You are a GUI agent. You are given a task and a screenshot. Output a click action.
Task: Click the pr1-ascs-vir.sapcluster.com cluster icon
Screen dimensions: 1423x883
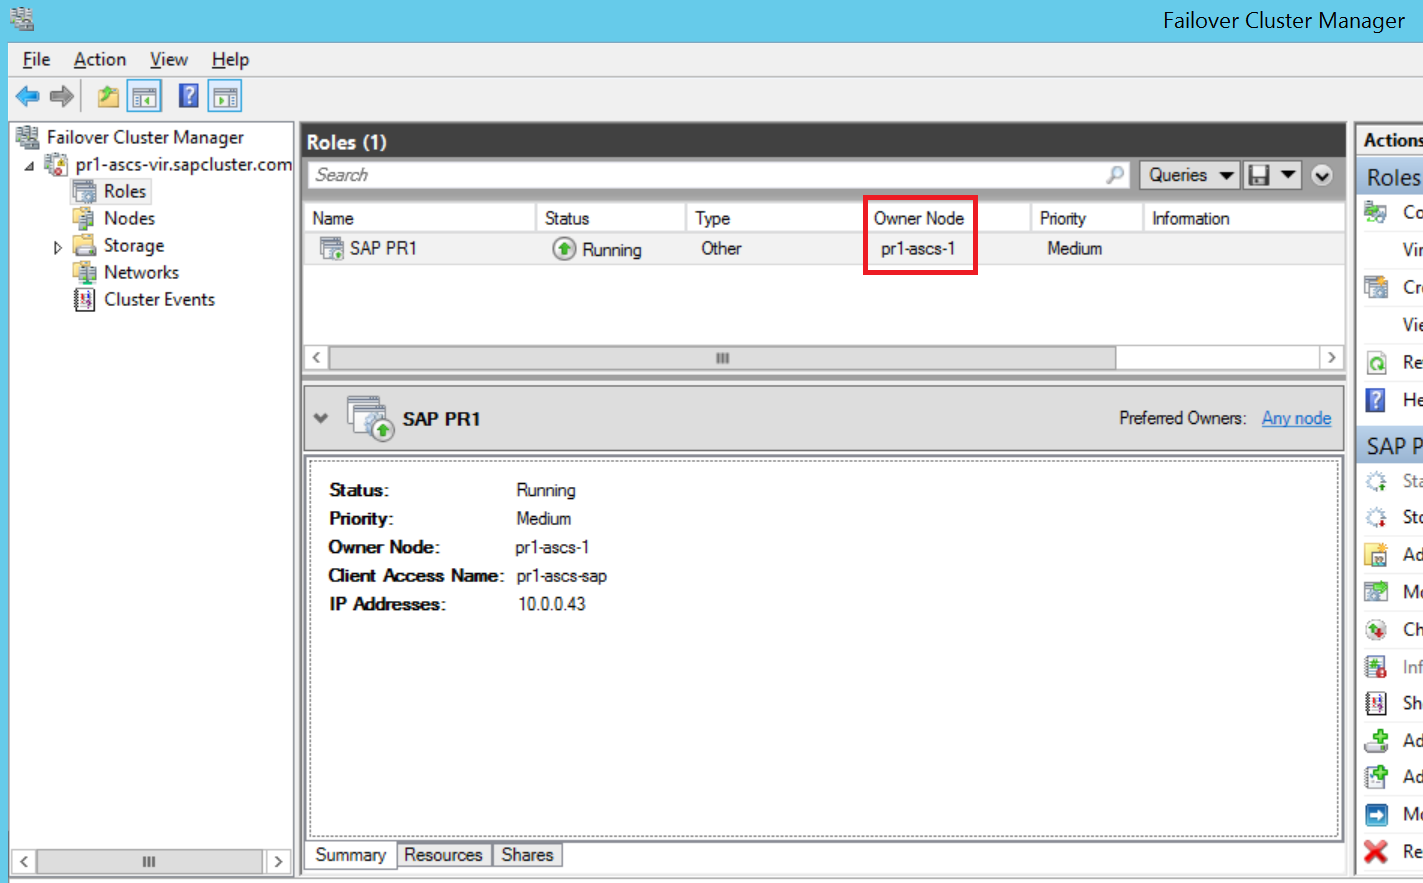coord(56,164)
